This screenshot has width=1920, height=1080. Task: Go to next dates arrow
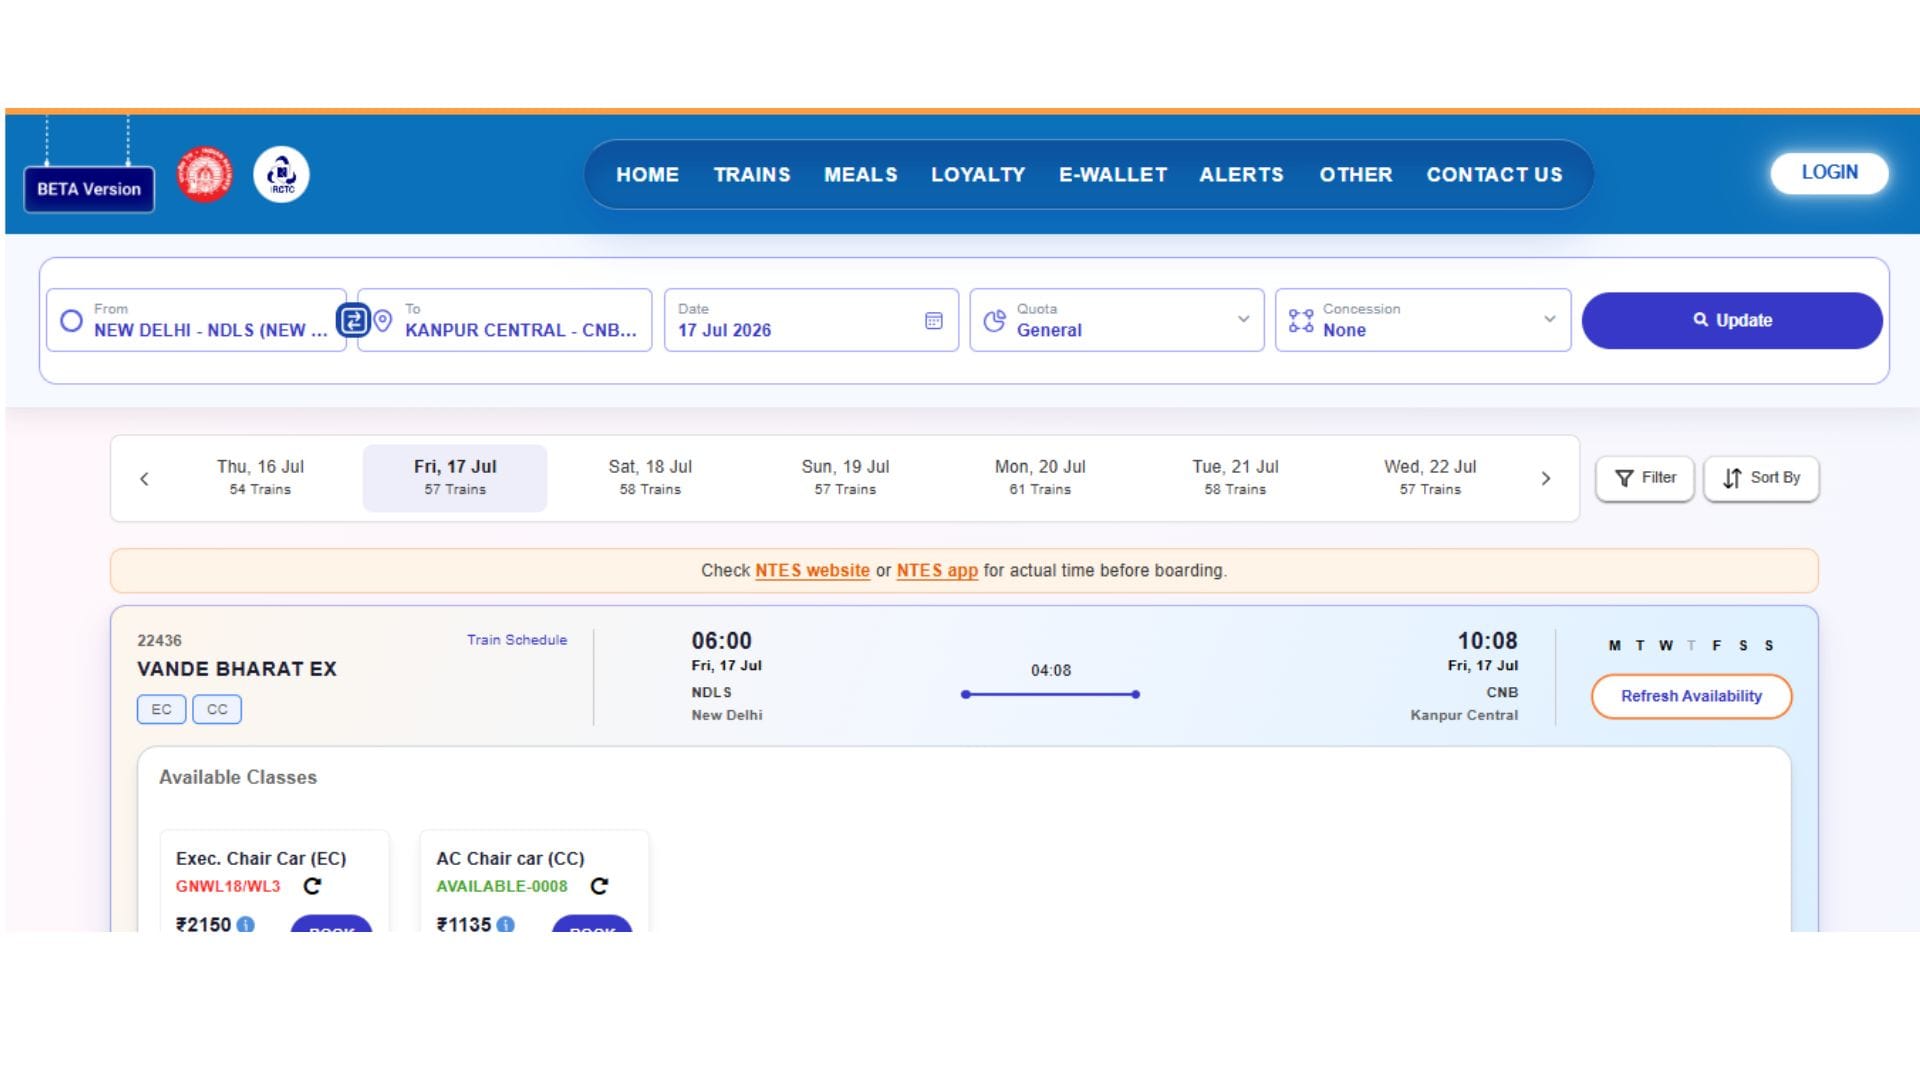click(x=1546, y=478)
